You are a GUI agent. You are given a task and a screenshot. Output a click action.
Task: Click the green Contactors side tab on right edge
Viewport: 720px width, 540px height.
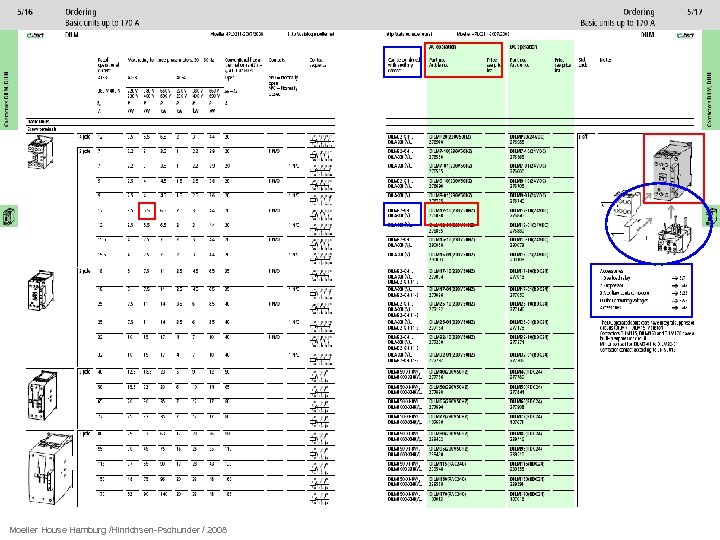point(711,80)
